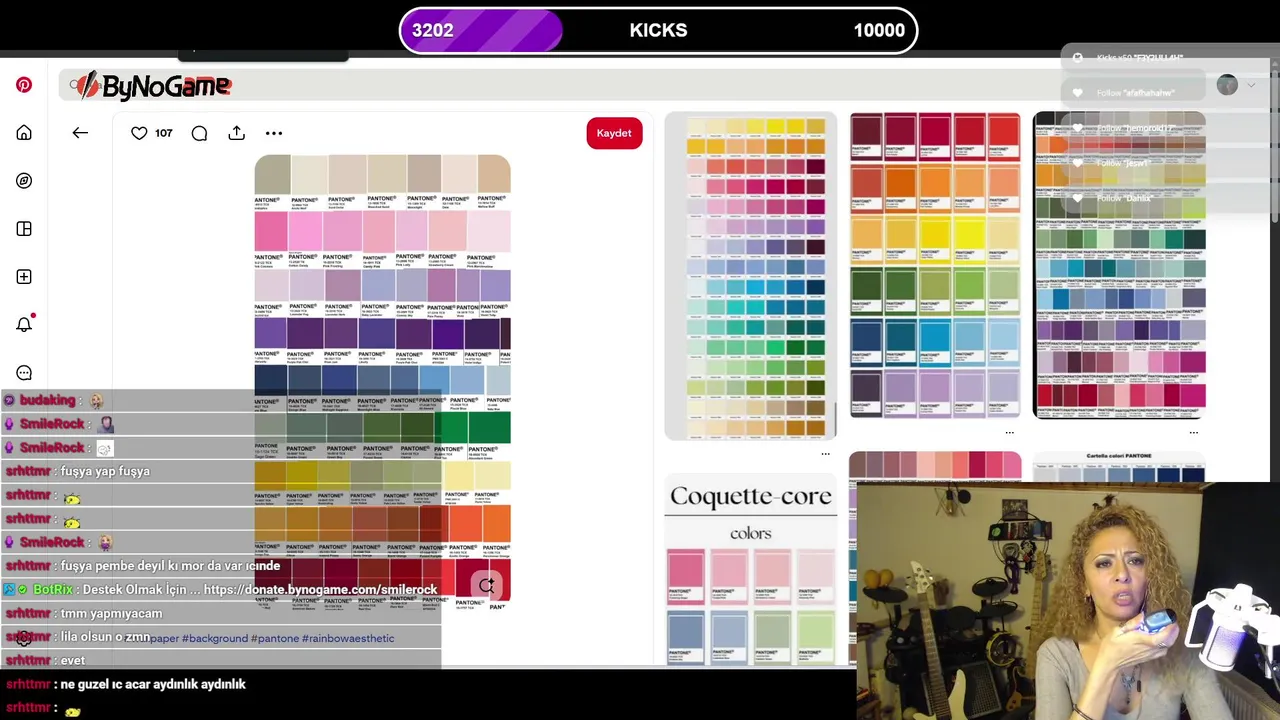Open the dark-background Pantone chart pin
Viewport: 1280px width, 720px height.
pyautogui.click(x=1119, y=265)
